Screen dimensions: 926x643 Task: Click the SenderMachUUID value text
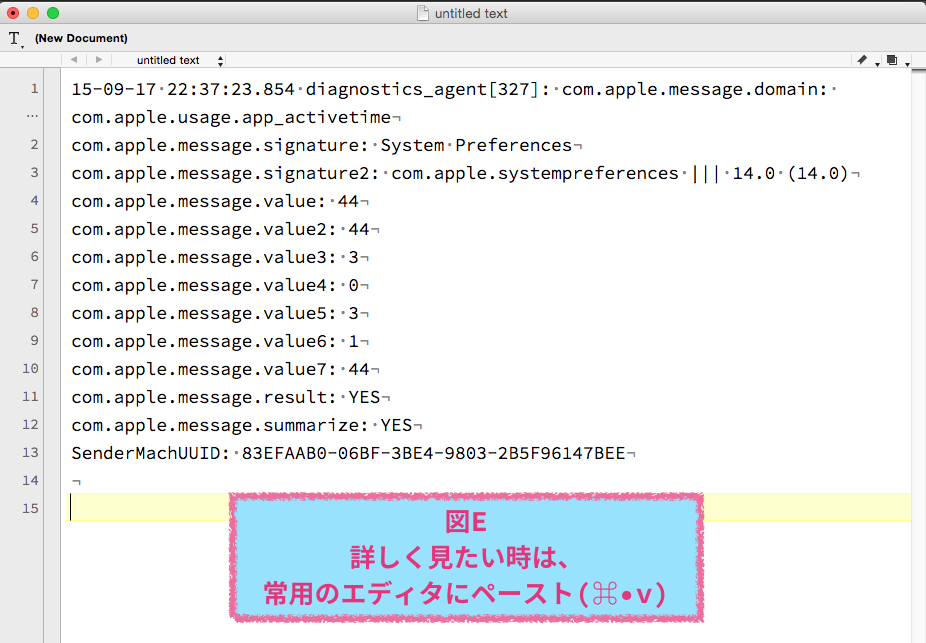click(433, 453)
